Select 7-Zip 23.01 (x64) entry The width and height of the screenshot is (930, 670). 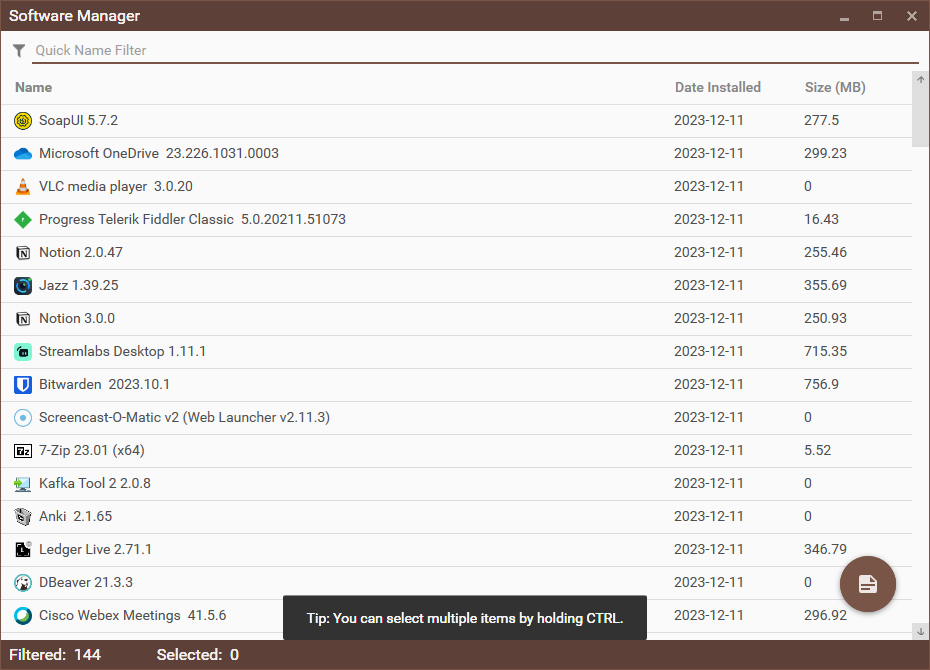coord(91,451)
